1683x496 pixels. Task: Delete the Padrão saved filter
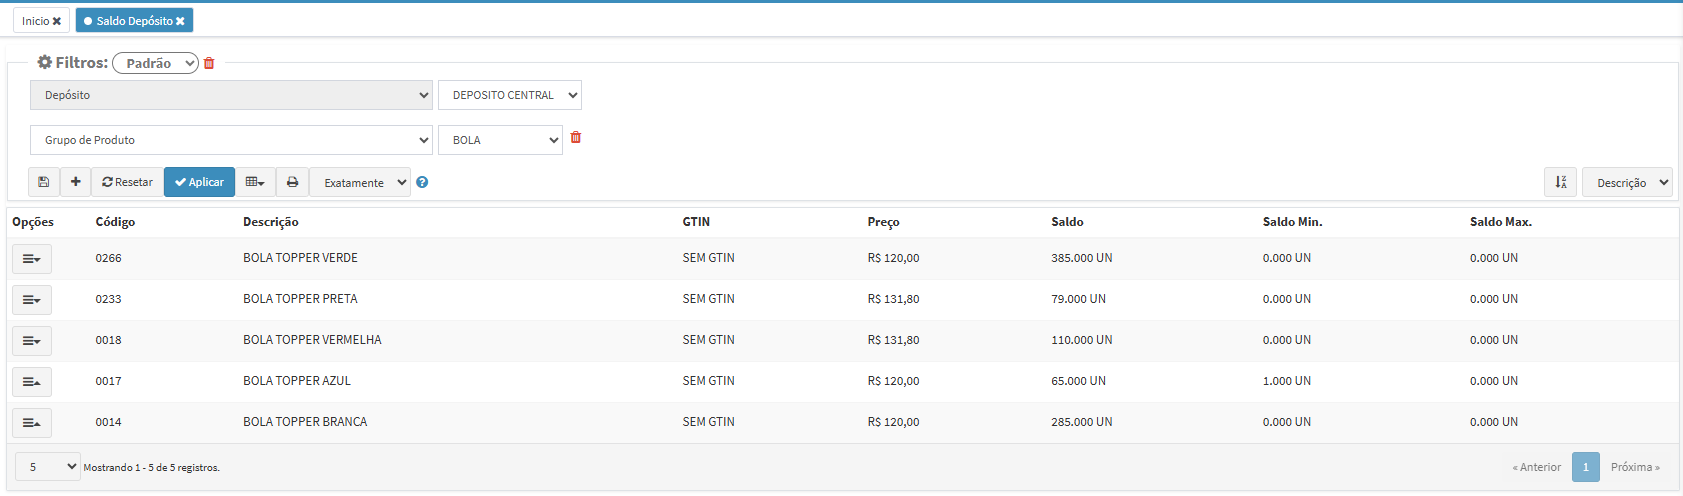[x=209, y=63]
